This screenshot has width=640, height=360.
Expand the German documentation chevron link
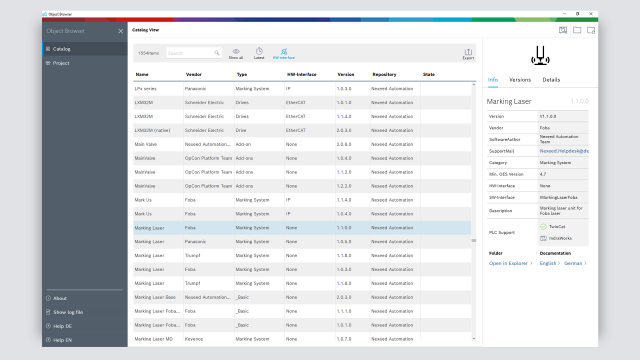point(575,263)
